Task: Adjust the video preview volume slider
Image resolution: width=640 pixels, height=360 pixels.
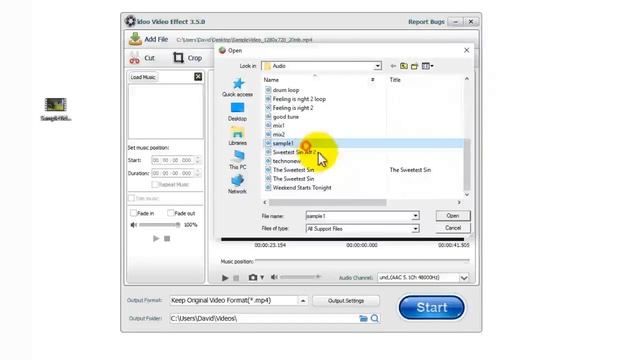Action: 300,277
